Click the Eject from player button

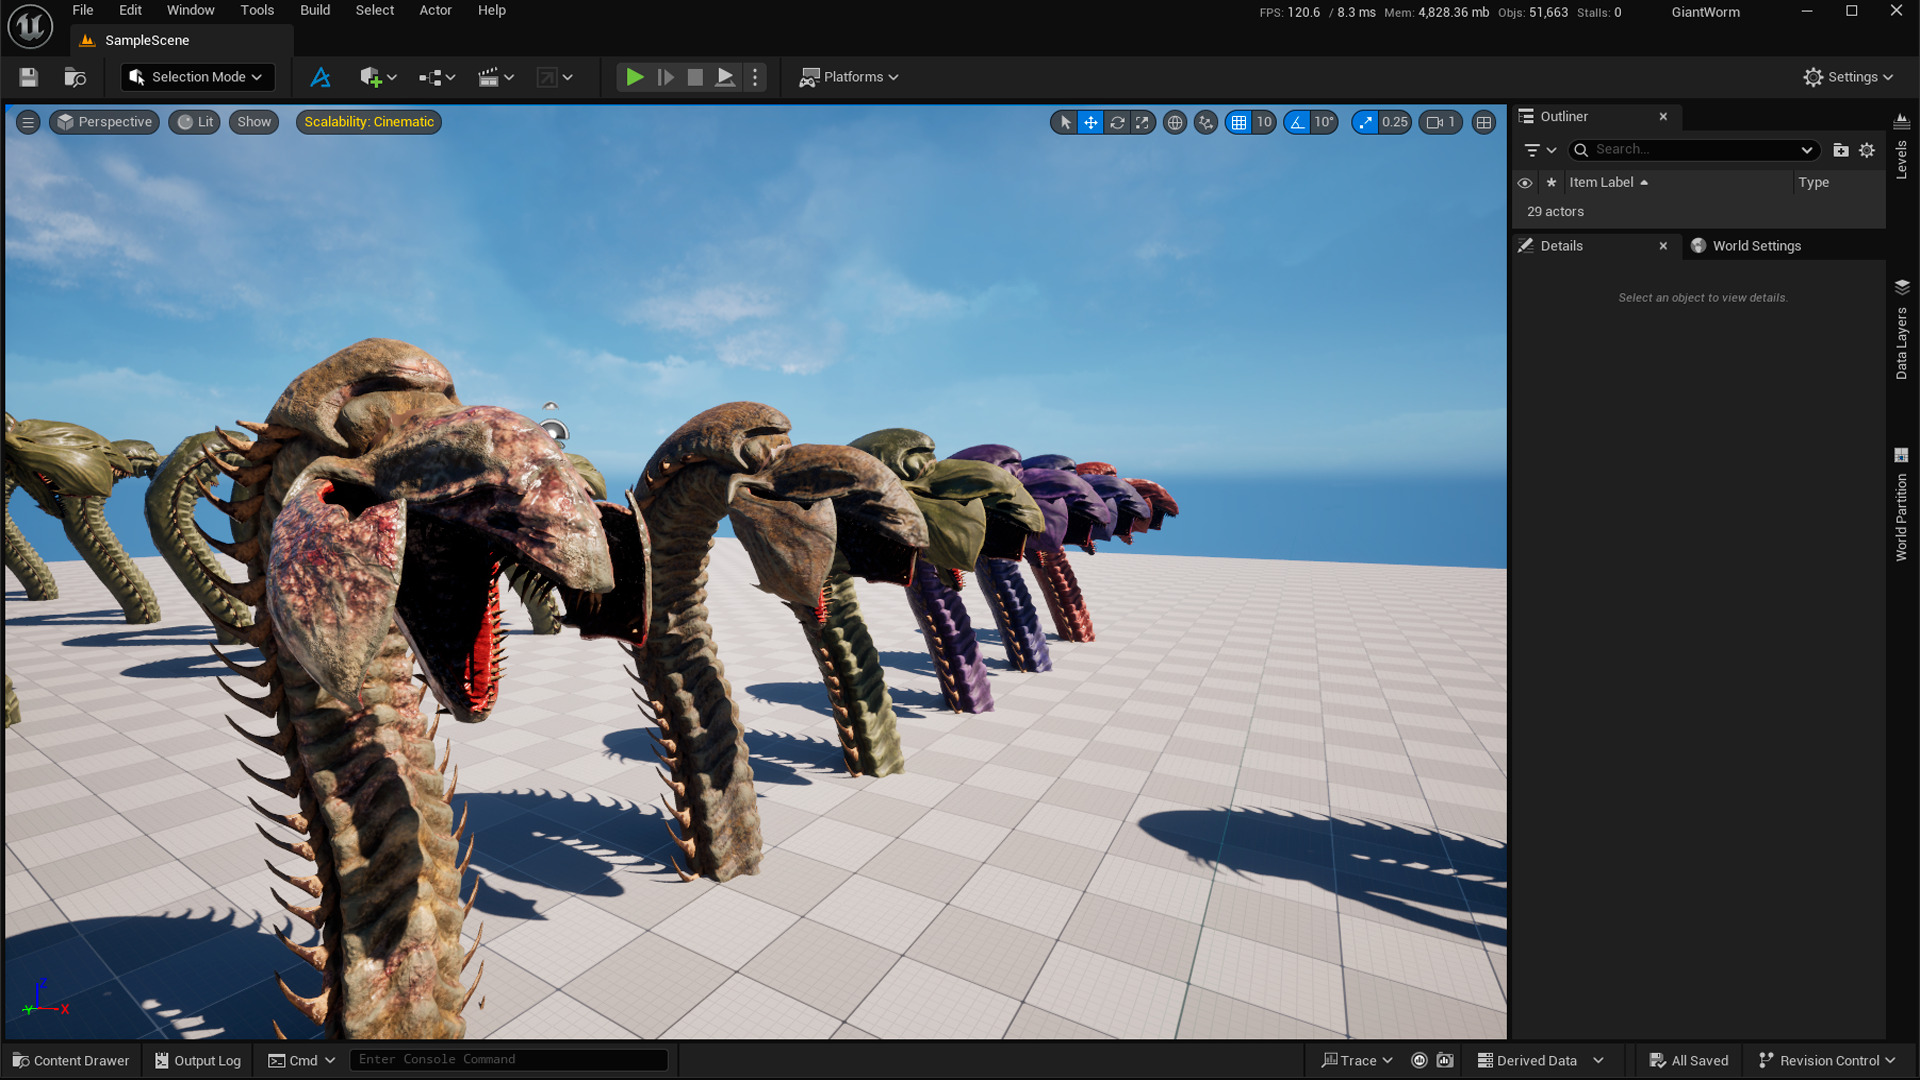(x=725, y=77)
